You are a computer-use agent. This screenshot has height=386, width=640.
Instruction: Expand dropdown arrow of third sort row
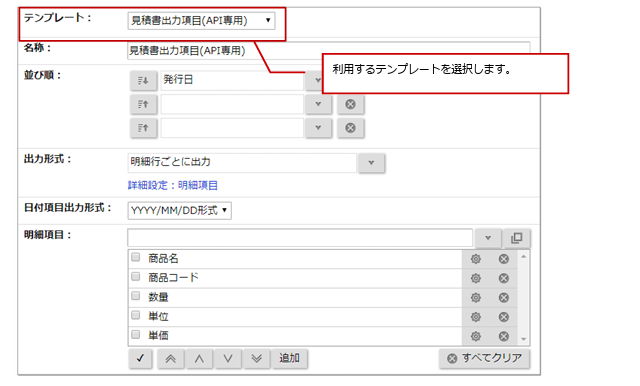[318, 128]
